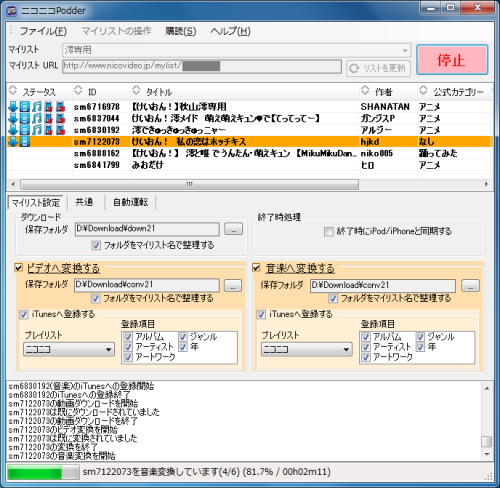Open the ファイル(F) menu
Screen dimensions: 500x488
[x=43, y=31]
